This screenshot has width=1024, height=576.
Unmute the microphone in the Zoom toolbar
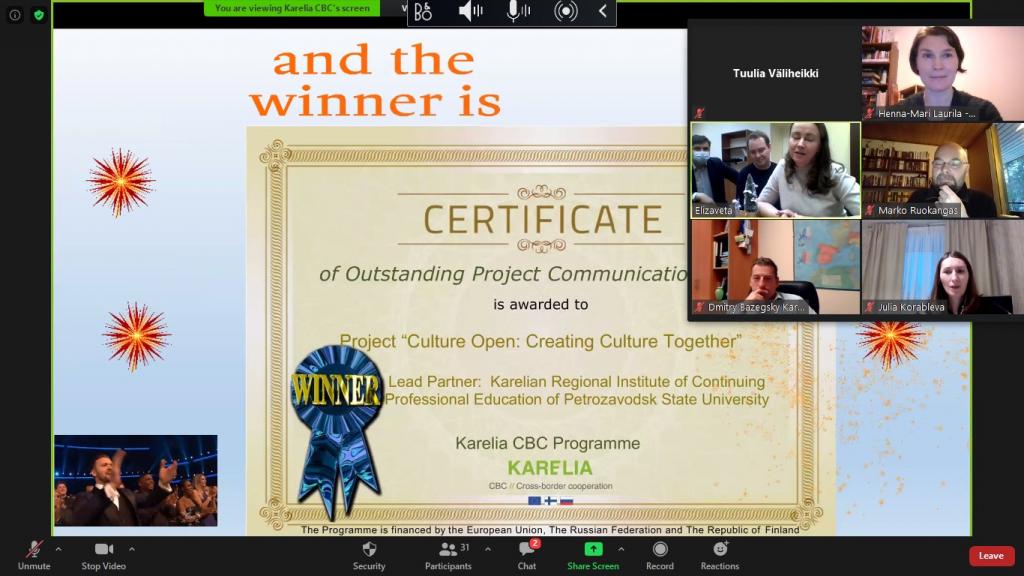(x=34, y=556)
